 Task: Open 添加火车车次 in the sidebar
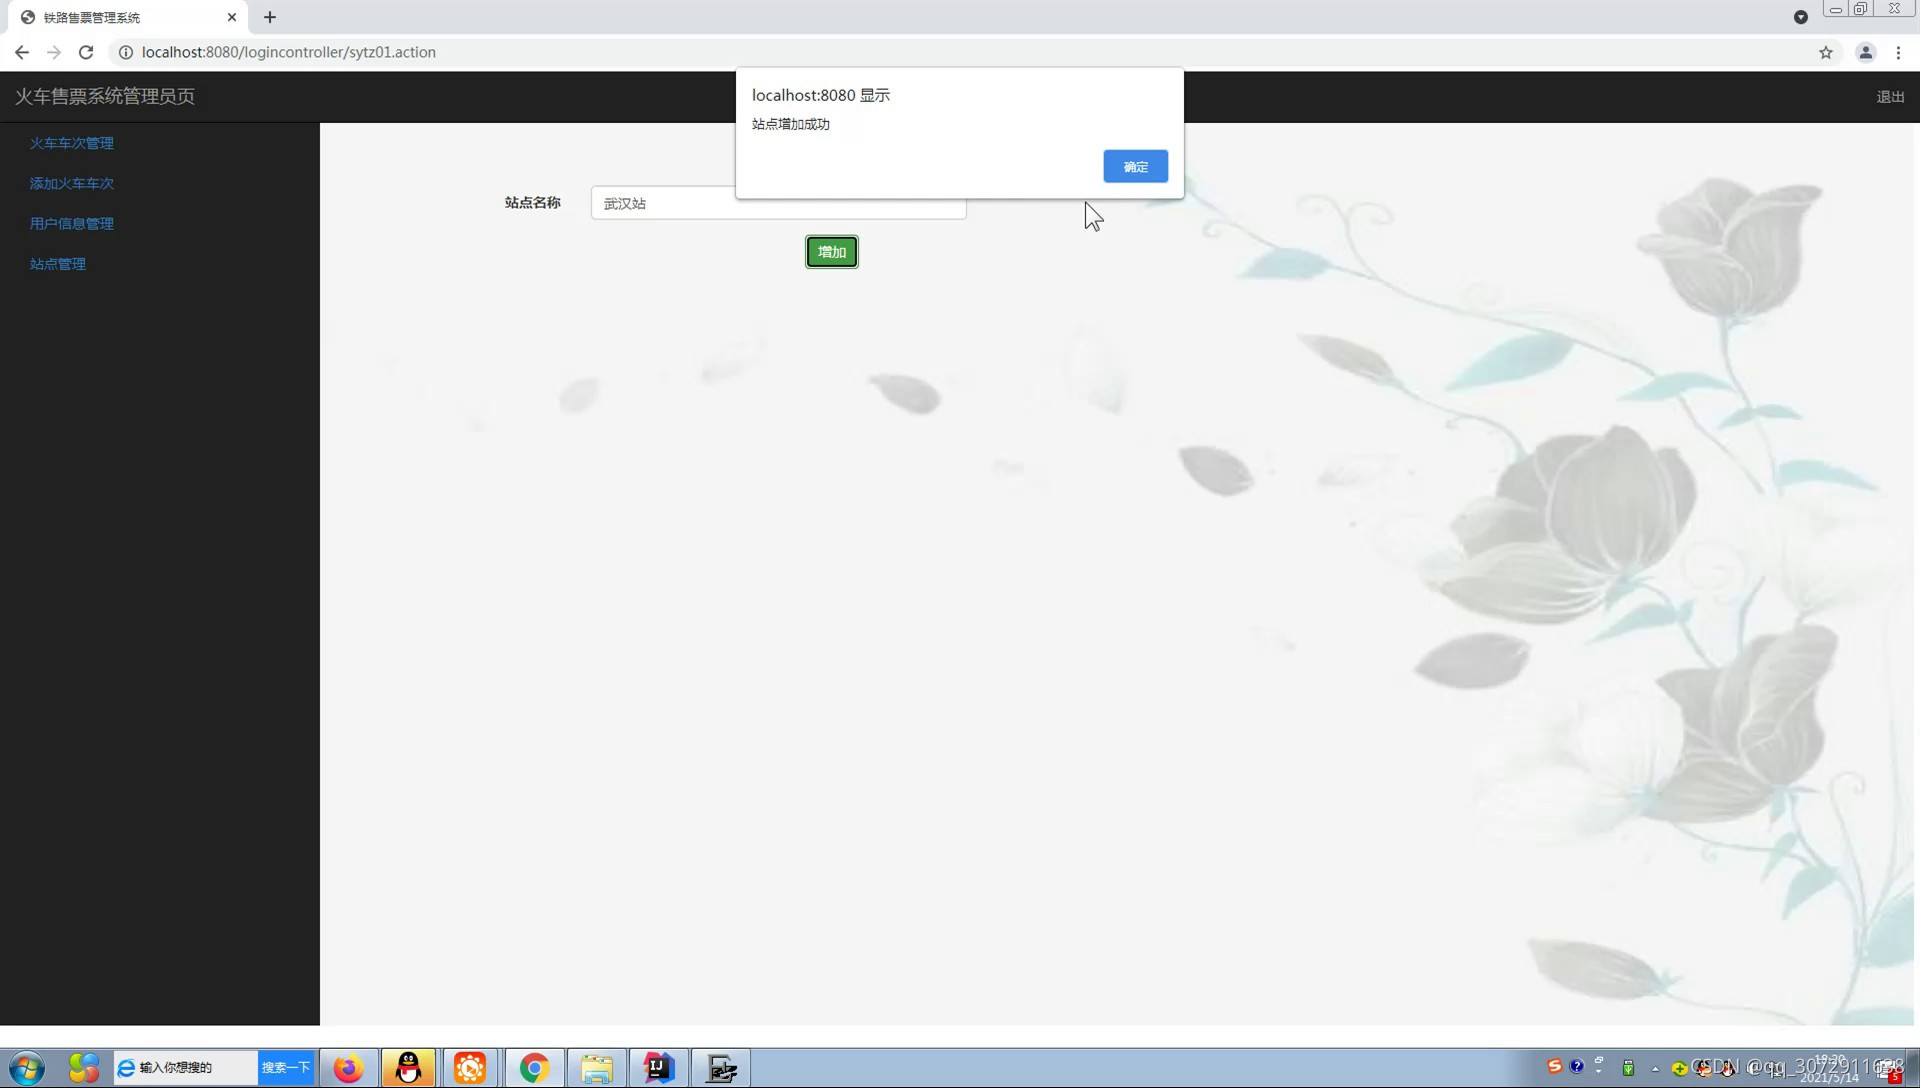71,183
